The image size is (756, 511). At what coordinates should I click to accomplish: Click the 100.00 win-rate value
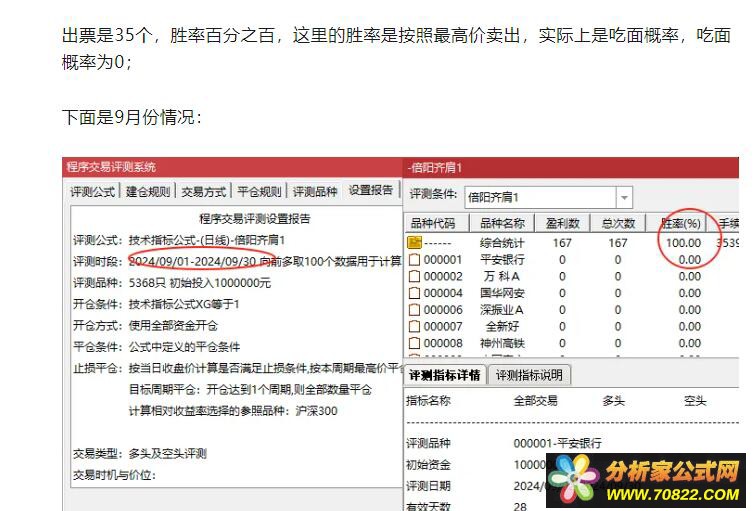coord(683,243)
